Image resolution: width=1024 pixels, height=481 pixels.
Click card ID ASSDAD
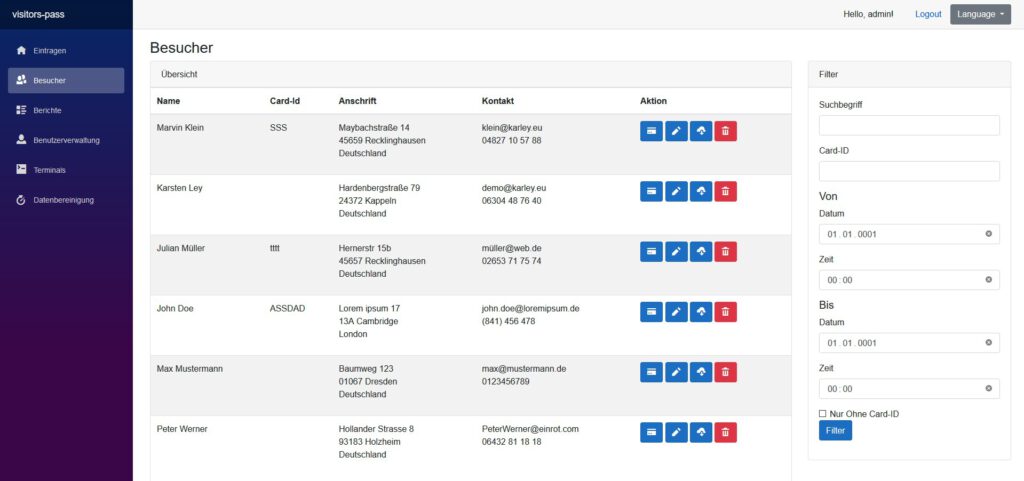tap(287, 309)
